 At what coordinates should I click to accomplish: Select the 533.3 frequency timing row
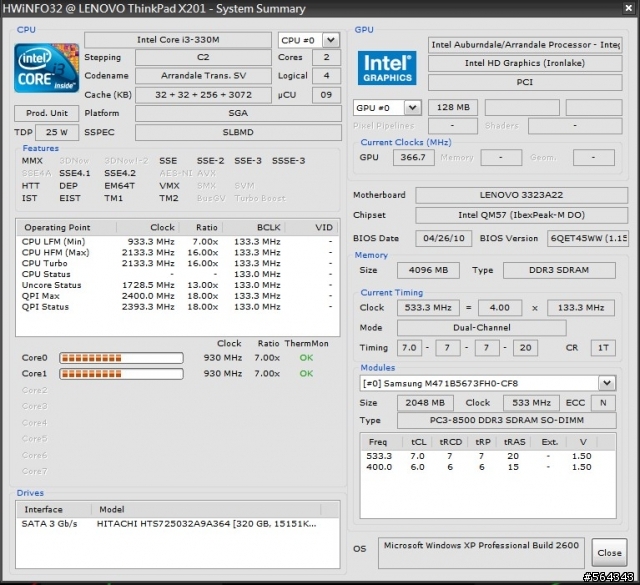point(488,456)
